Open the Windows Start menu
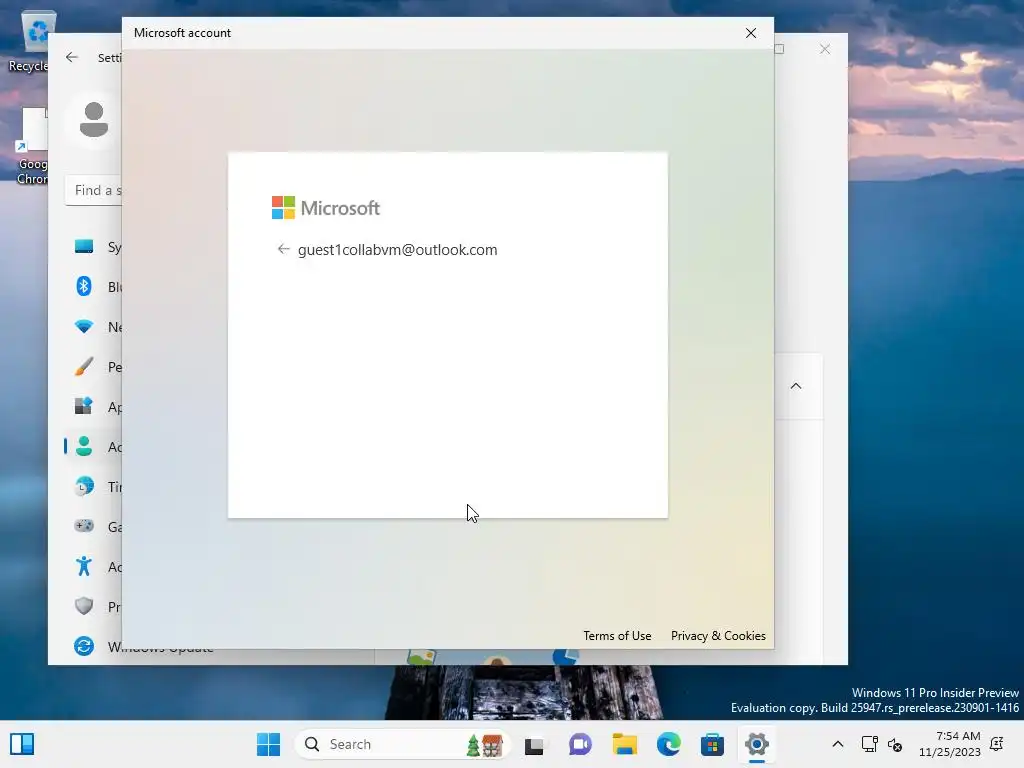1024x768 pixels. 268,744
